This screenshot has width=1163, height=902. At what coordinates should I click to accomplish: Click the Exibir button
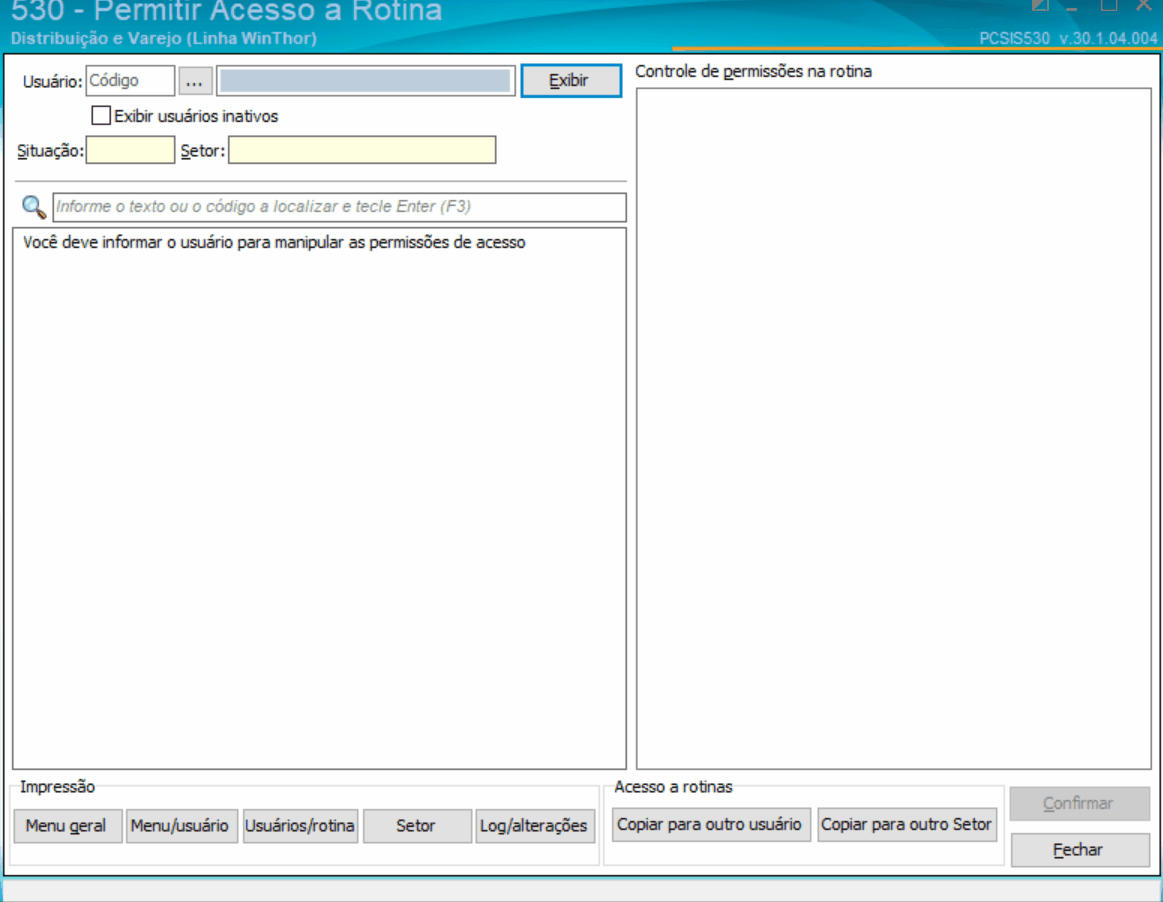pos(570,81)
